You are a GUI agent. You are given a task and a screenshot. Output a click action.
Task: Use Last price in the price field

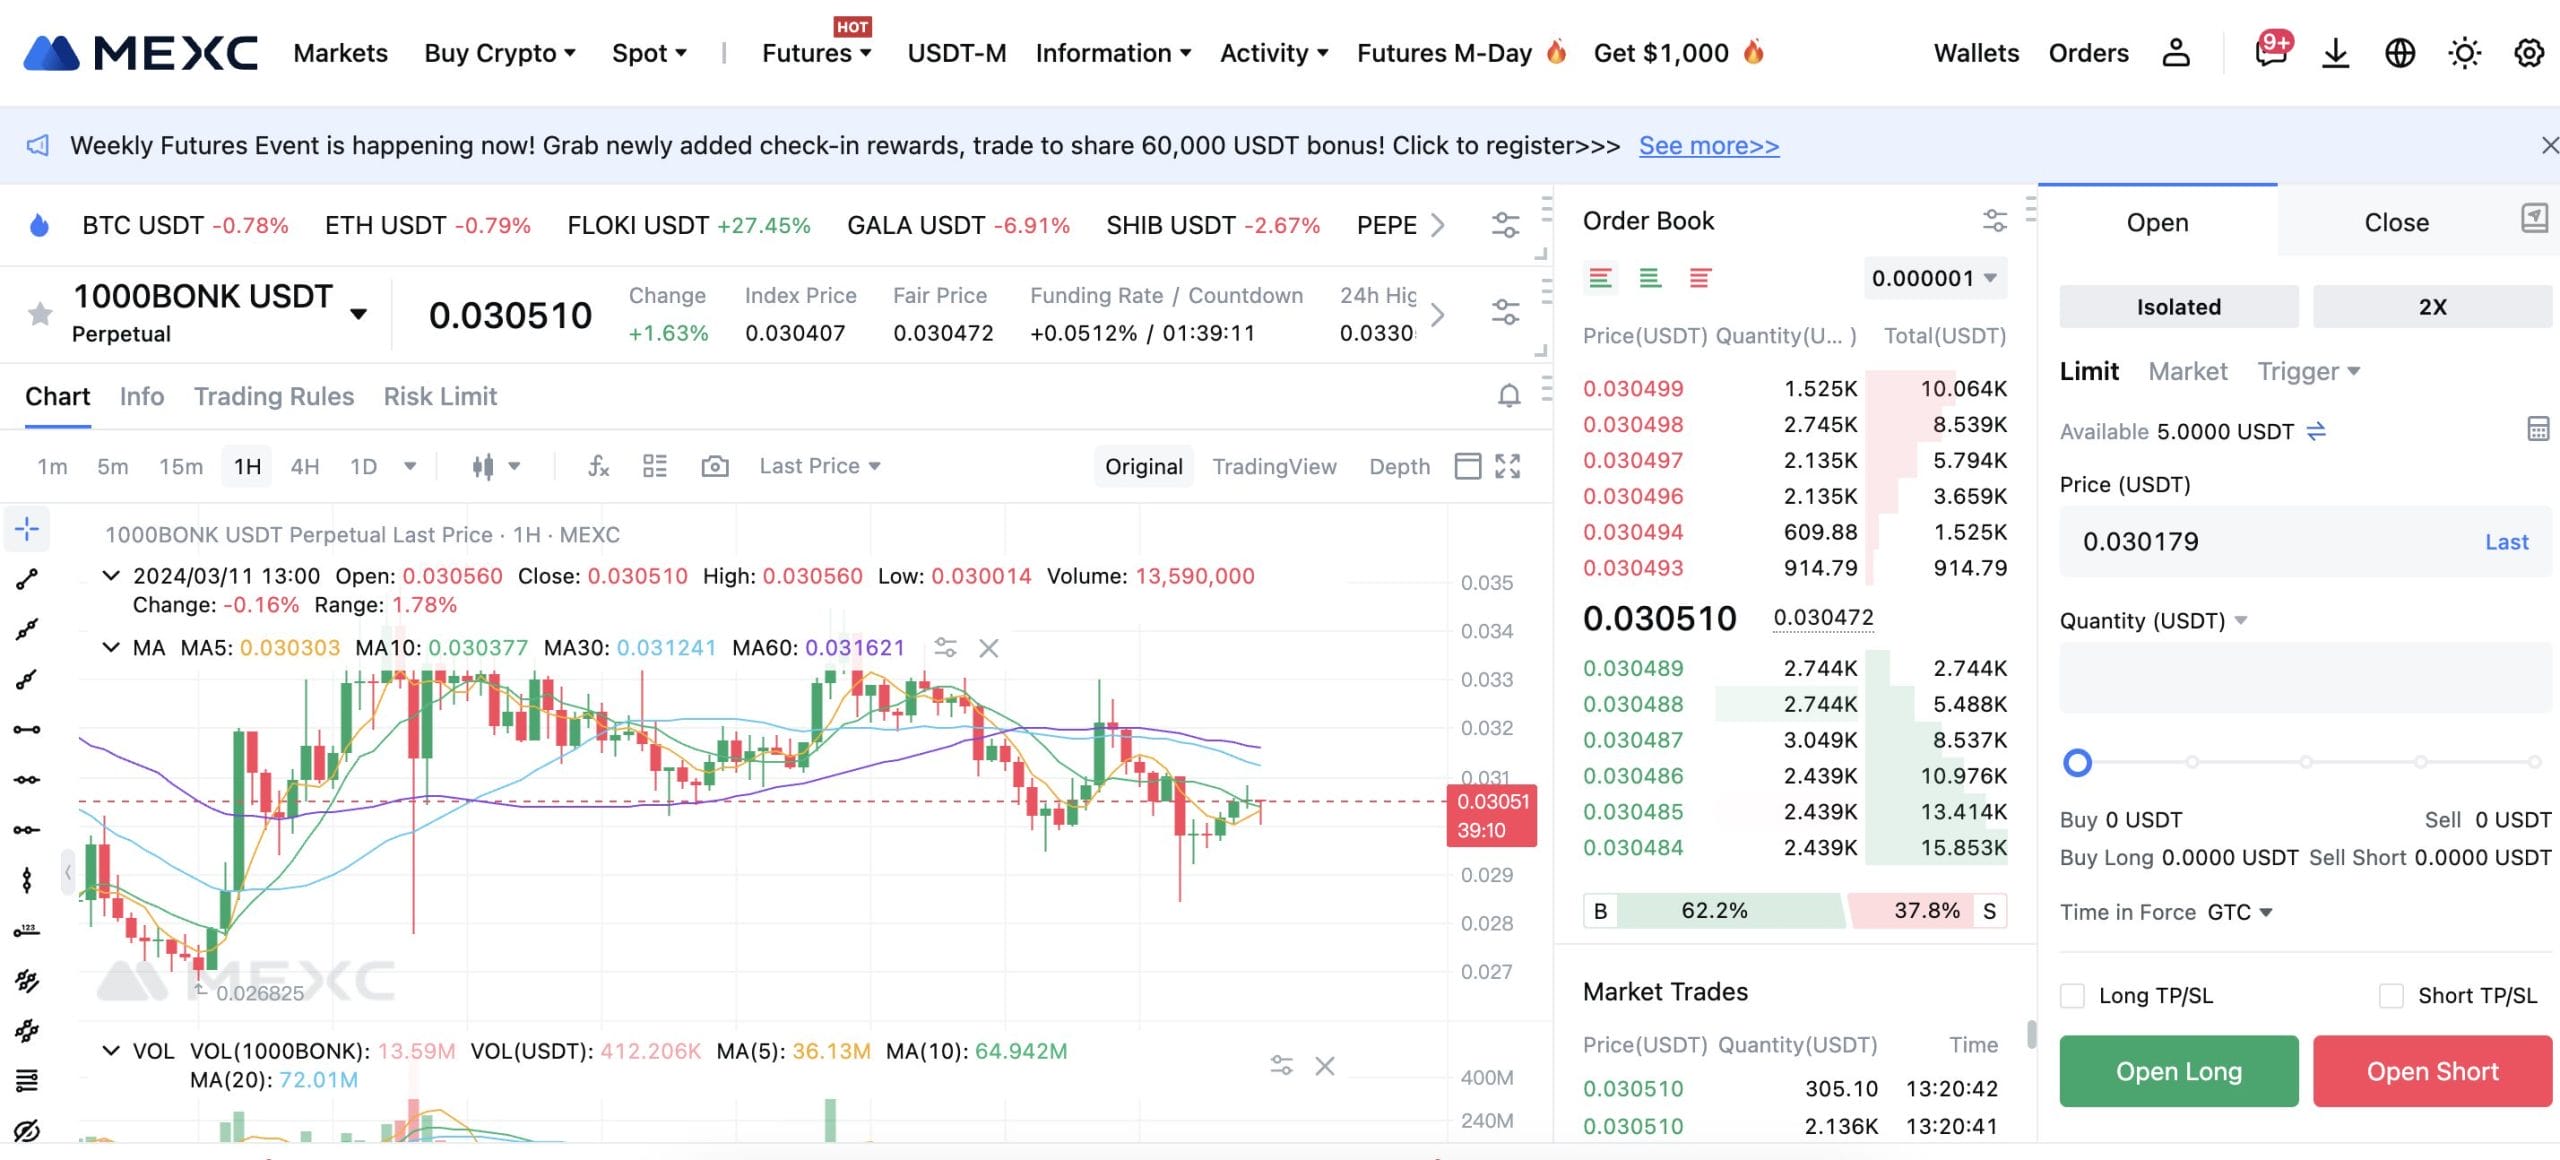[x=2506, y=542]
